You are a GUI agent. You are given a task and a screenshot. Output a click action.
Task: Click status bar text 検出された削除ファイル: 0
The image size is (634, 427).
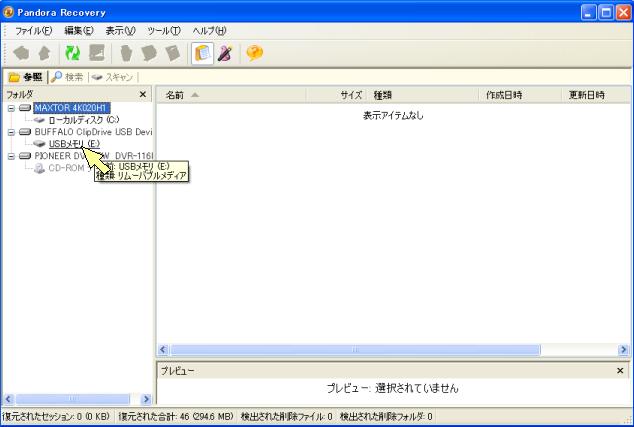[x=287, y=416]
